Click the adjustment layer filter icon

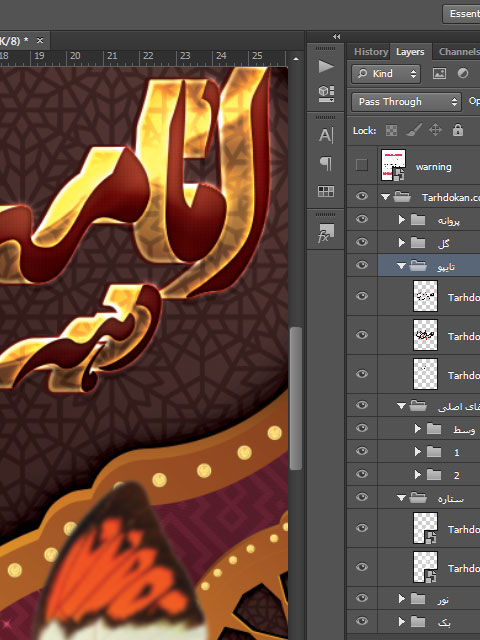pyautogui.click(x=462, y=73)
